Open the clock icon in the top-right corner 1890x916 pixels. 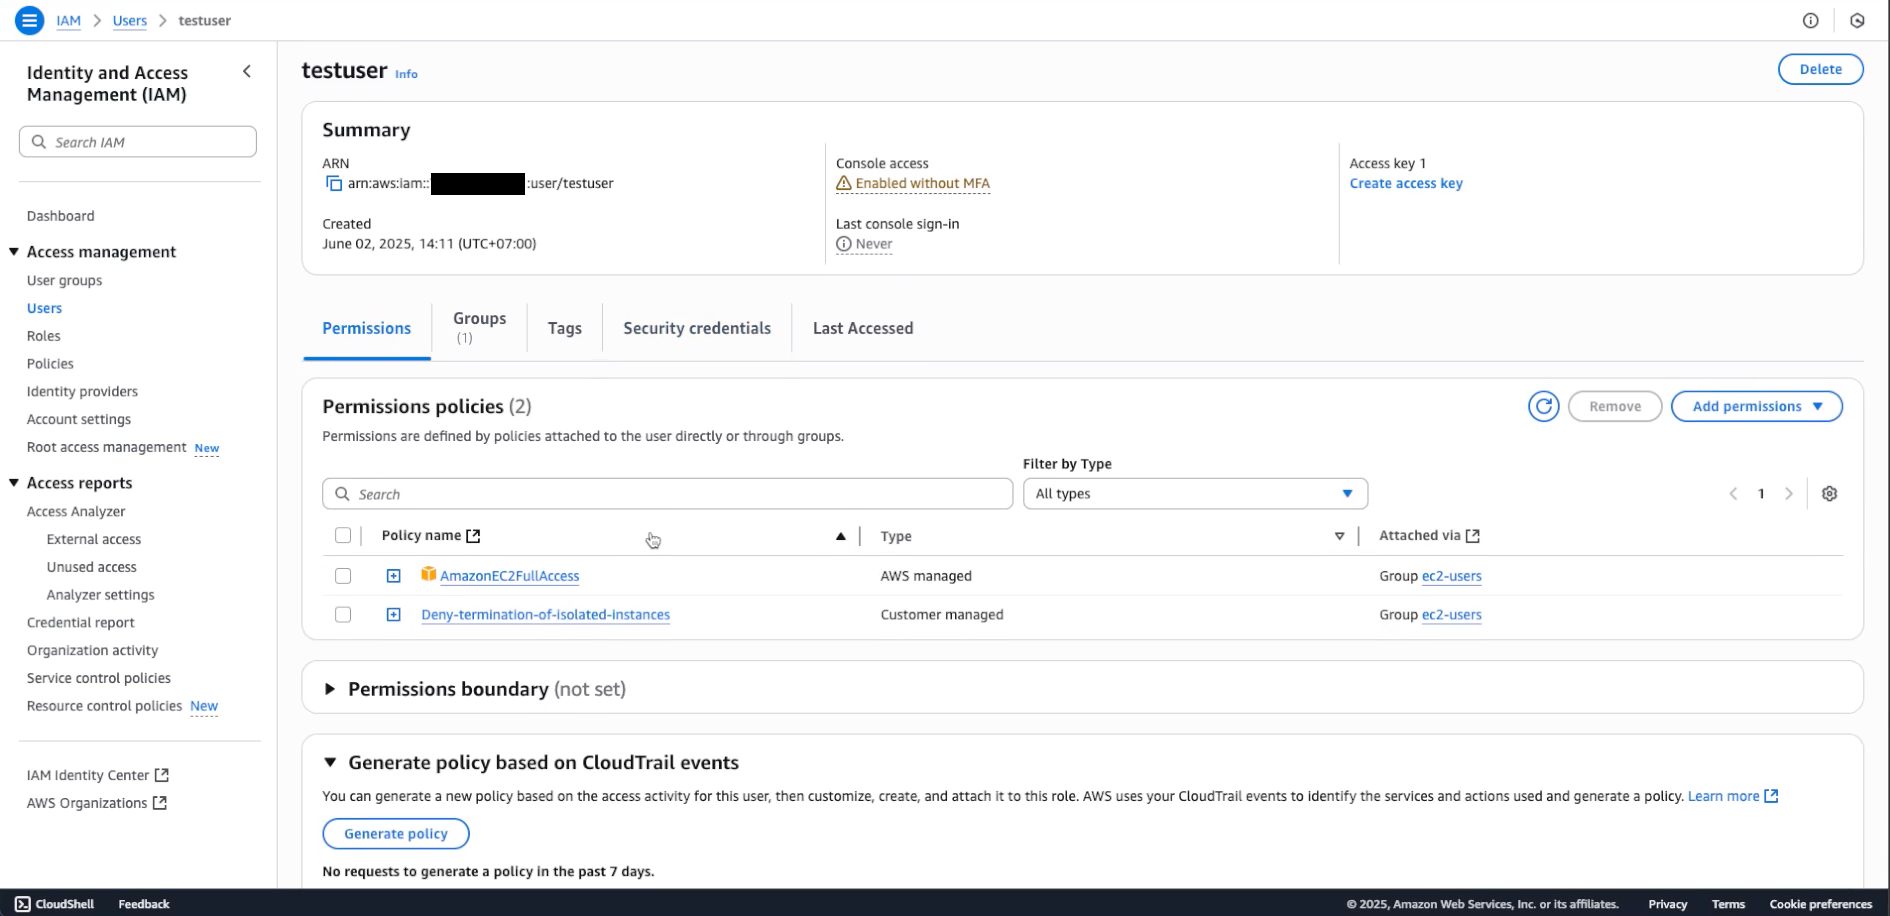pos(1857,20)
